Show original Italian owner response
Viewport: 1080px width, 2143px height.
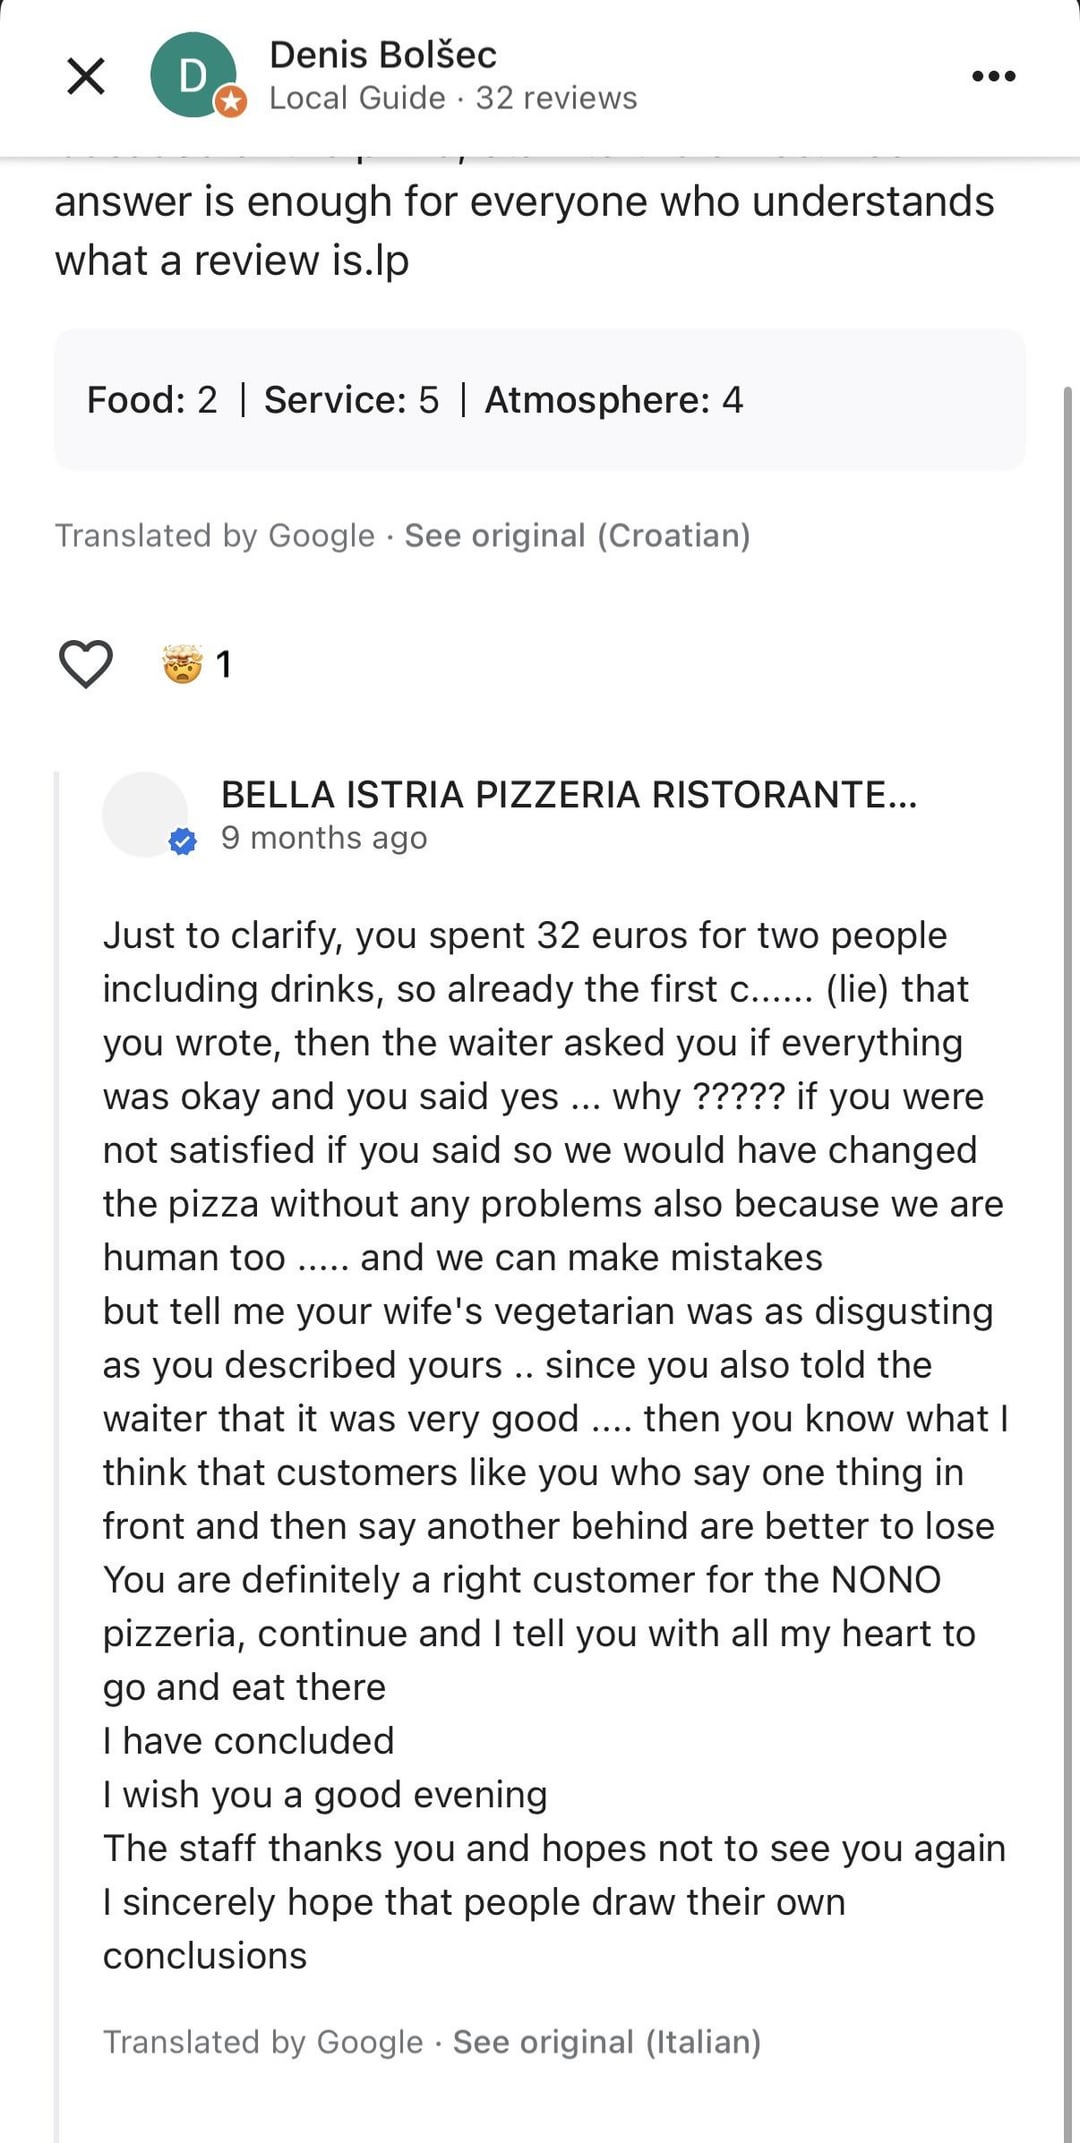tap(607, 2042)
